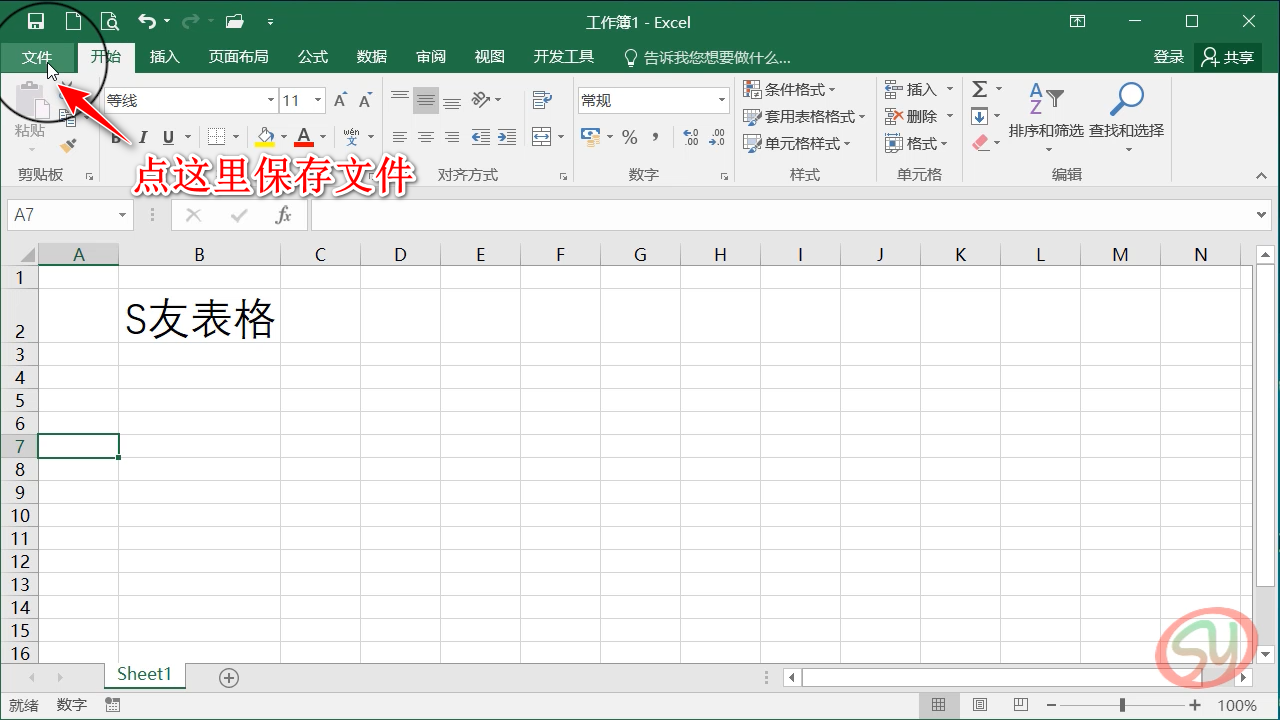The image size is (1280, 720).
Task: Click the wén phonetic guide icon
Action: [351, 137]
